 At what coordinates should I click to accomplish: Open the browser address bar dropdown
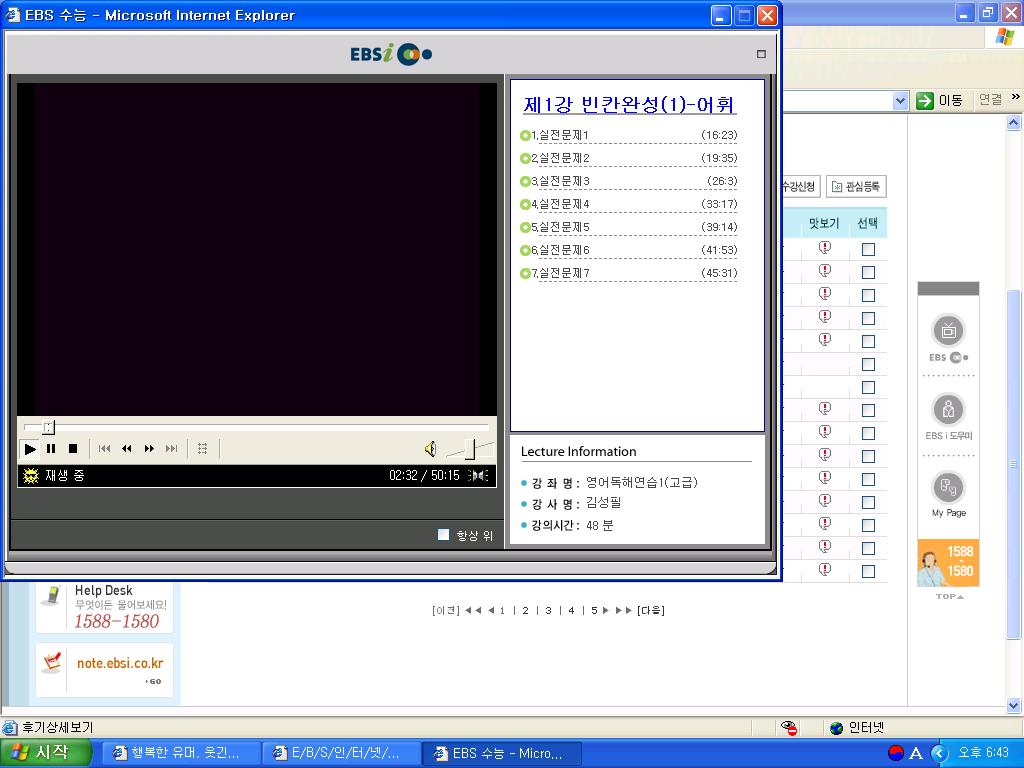899,100
